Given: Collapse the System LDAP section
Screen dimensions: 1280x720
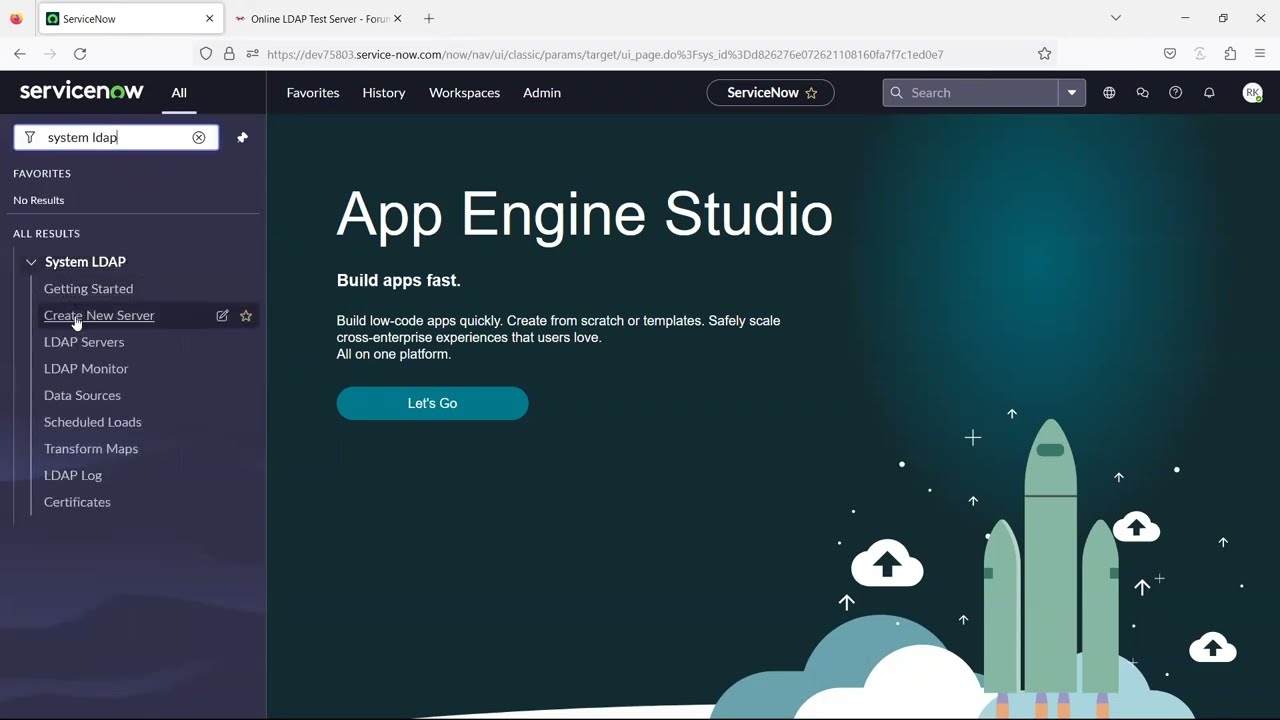Looking at the screenshot, I should (x=31, y=262).
